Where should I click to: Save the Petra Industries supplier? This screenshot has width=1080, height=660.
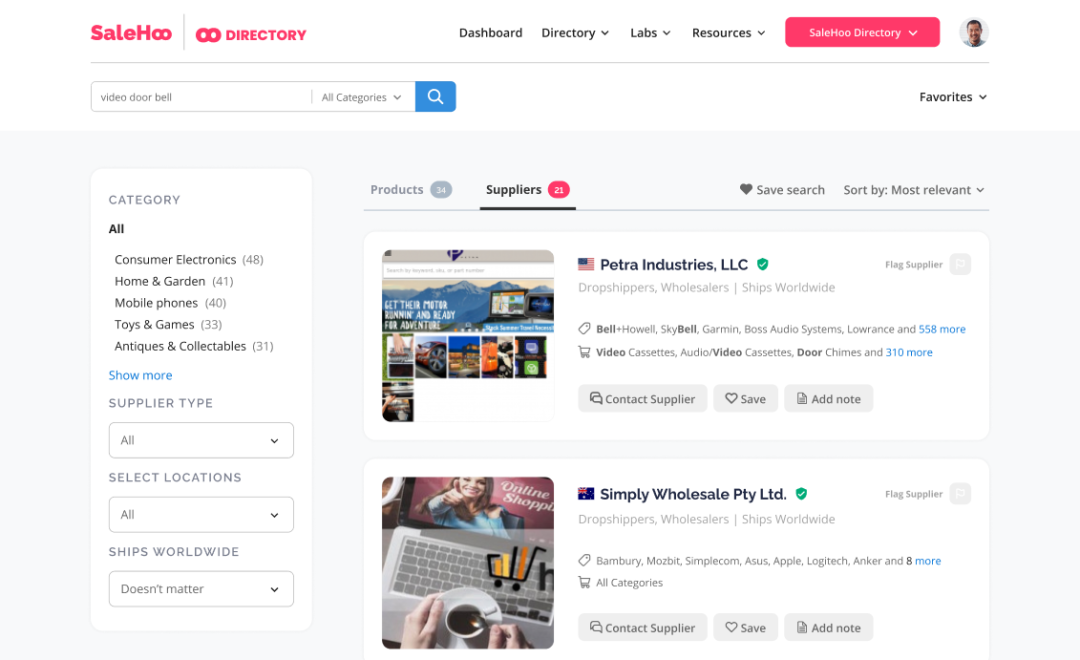[x=745, y=399]
